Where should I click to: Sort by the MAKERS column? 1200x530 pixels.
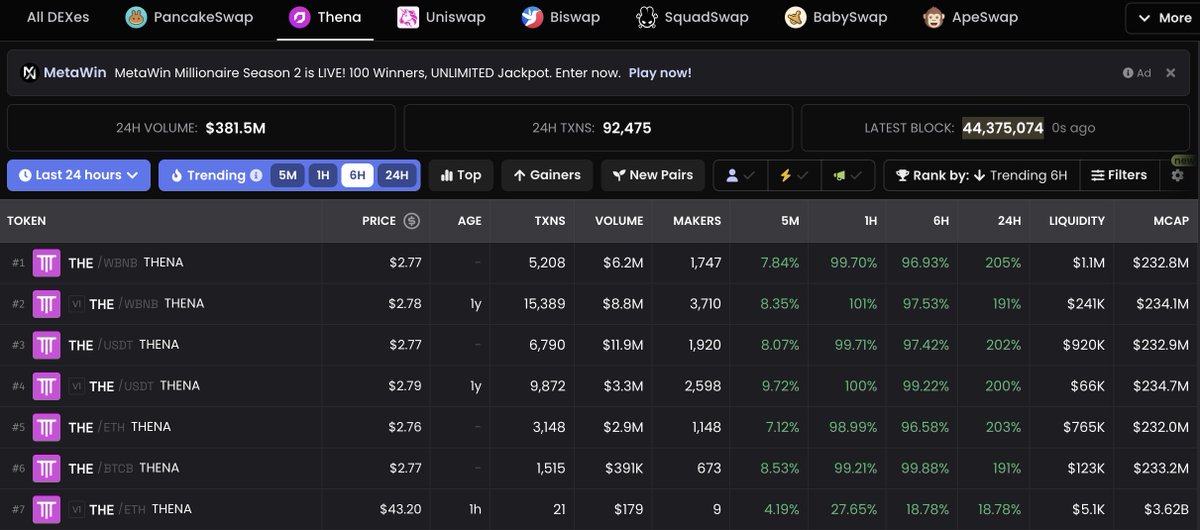click(697, 220)
